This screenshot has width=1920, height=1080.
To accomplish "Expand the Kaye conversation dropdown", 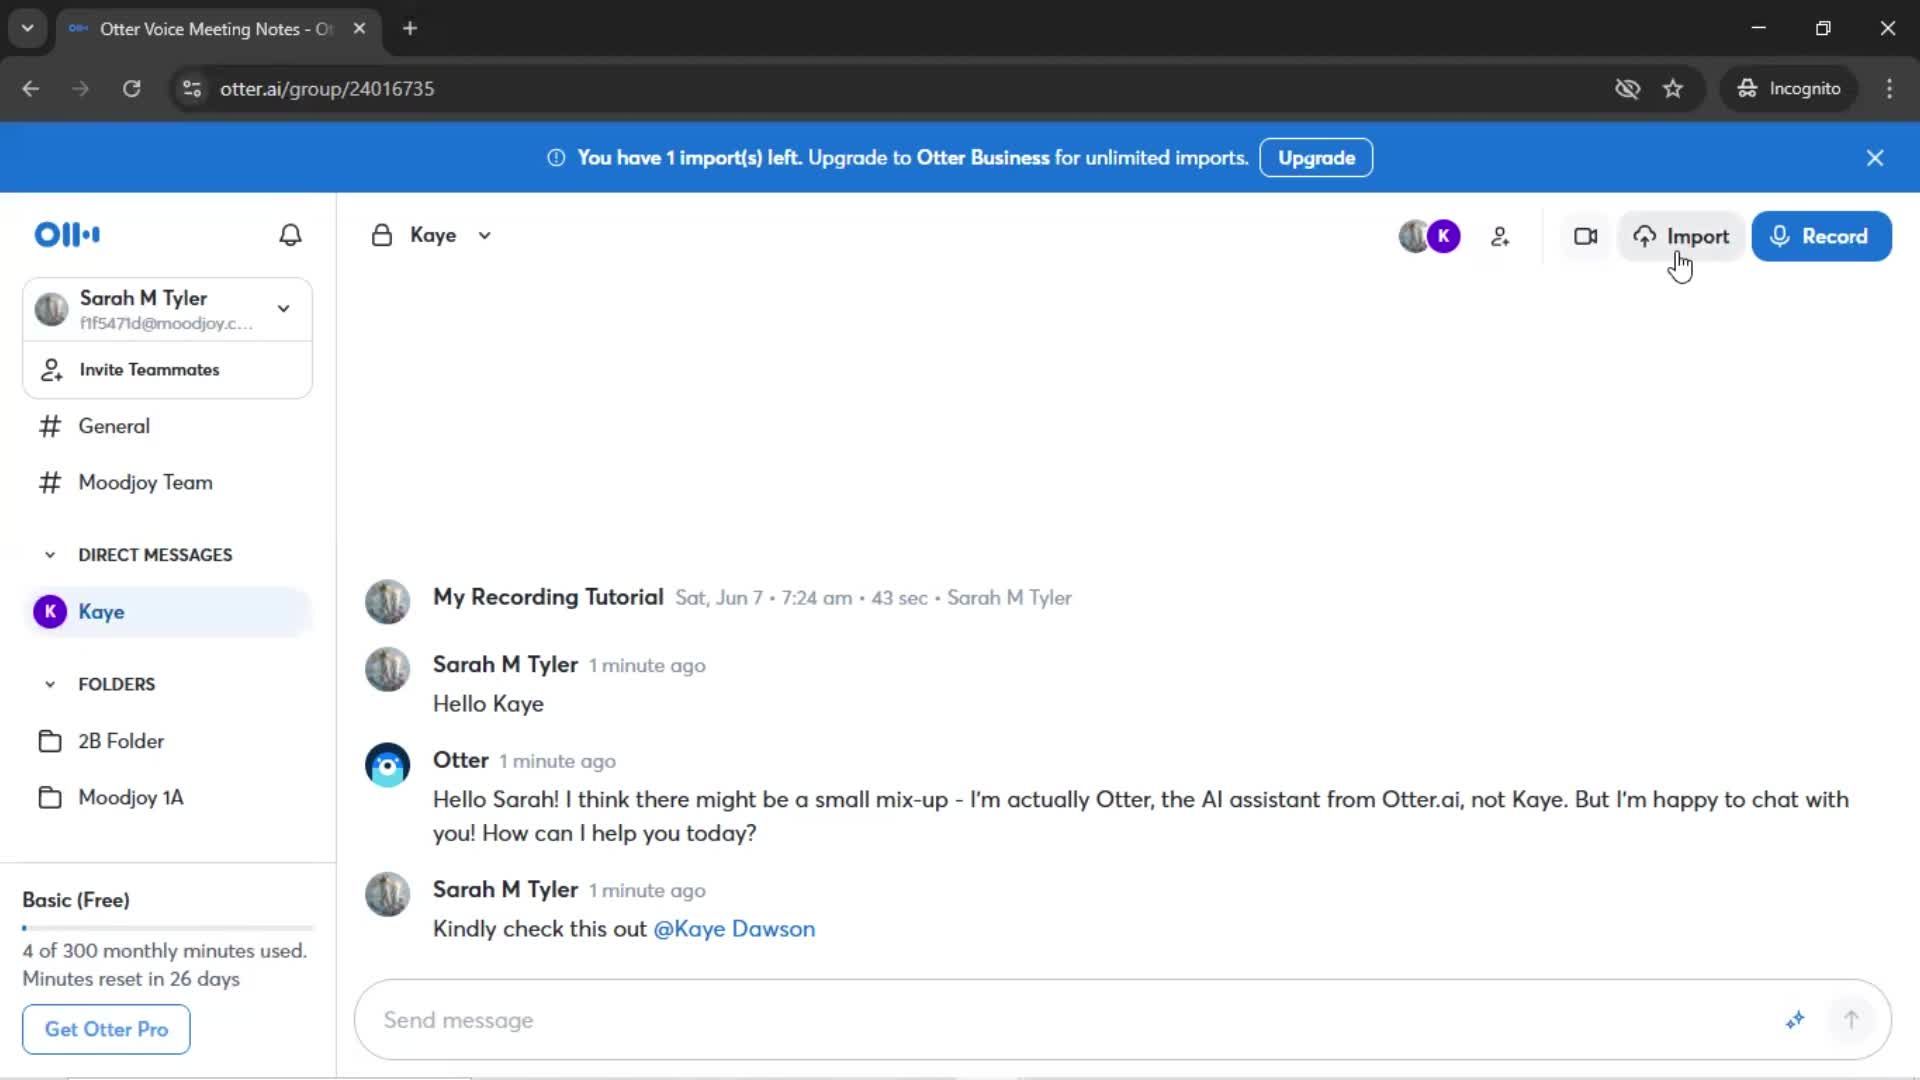I will click(485, 236).
